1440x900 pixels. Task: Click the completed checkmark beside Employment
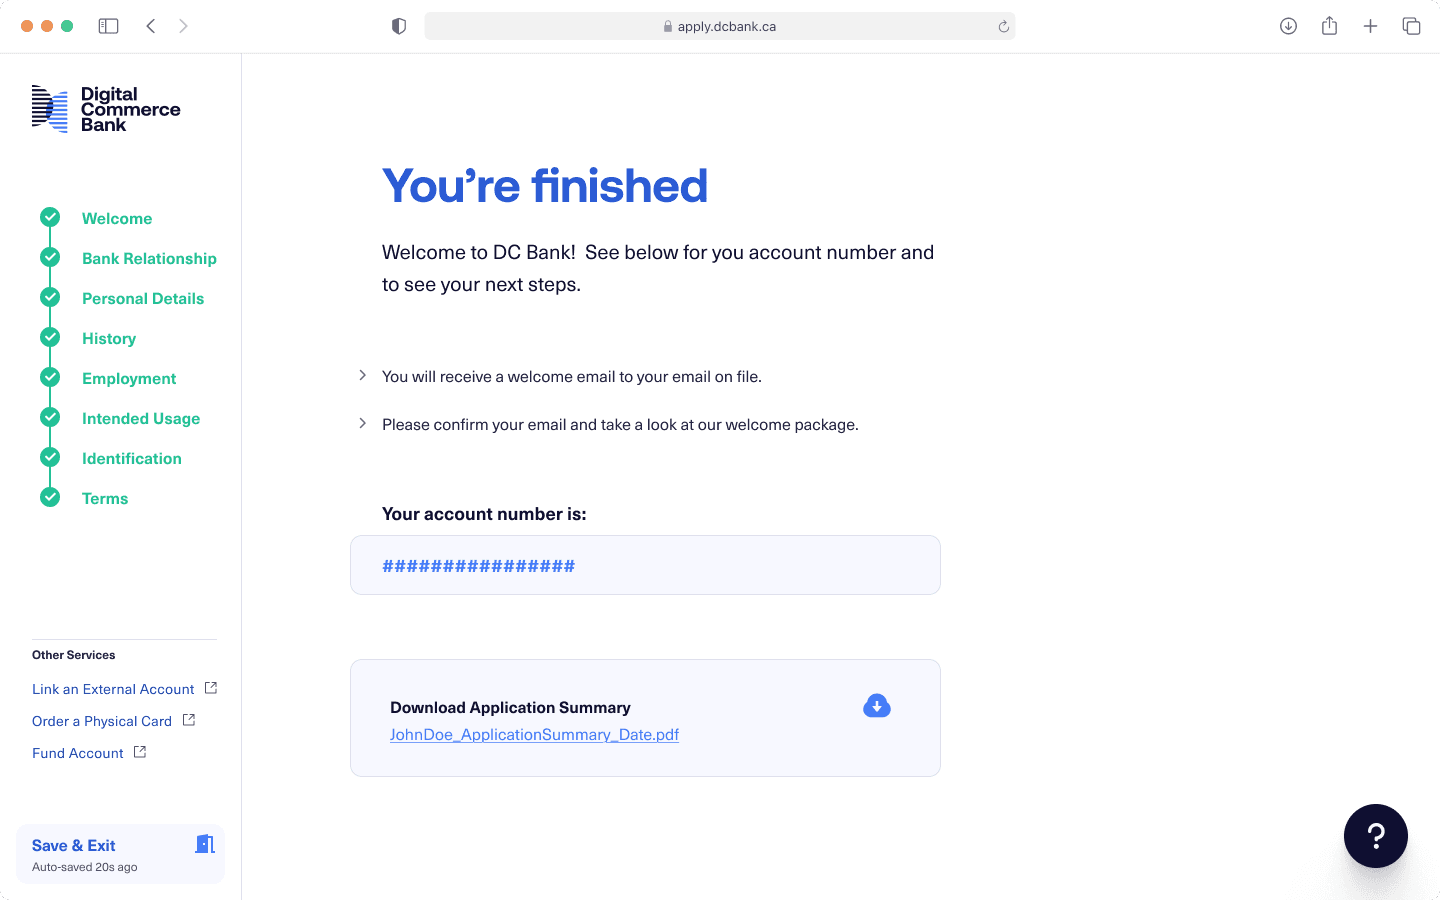(x=50, y=377)
